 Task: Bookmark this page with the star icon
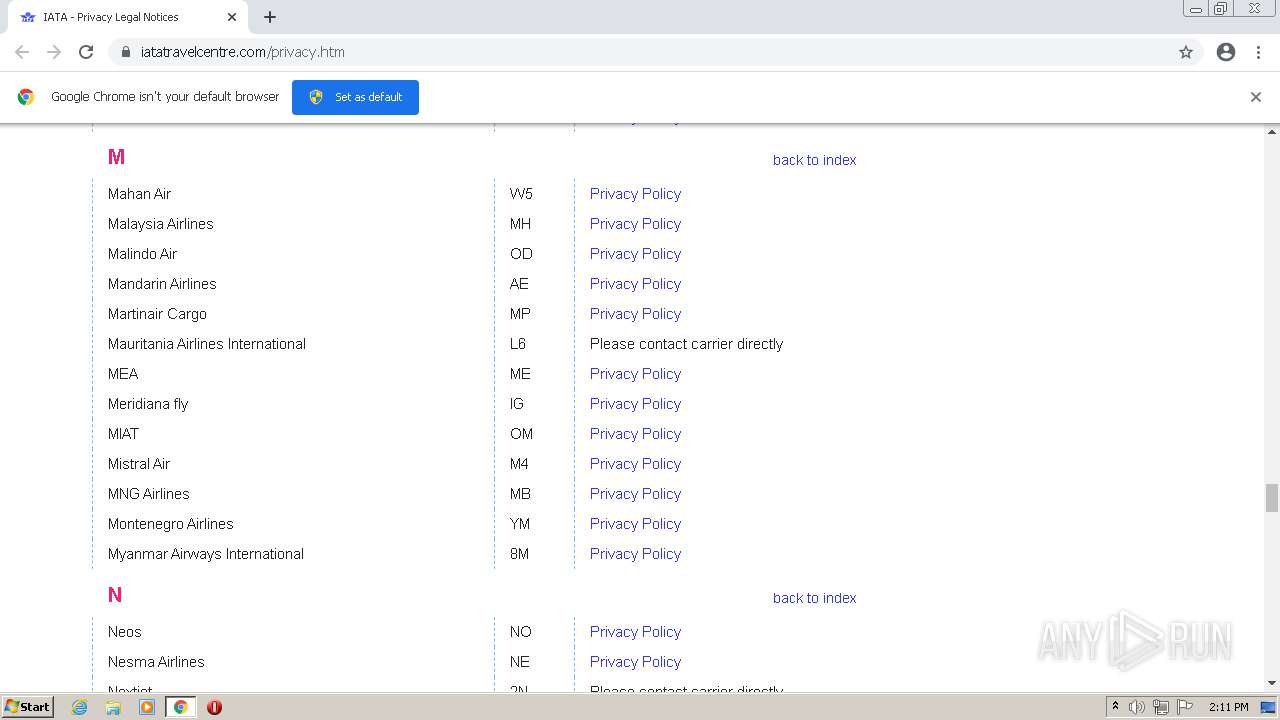pyautogui.click(x=1186, y=52)
